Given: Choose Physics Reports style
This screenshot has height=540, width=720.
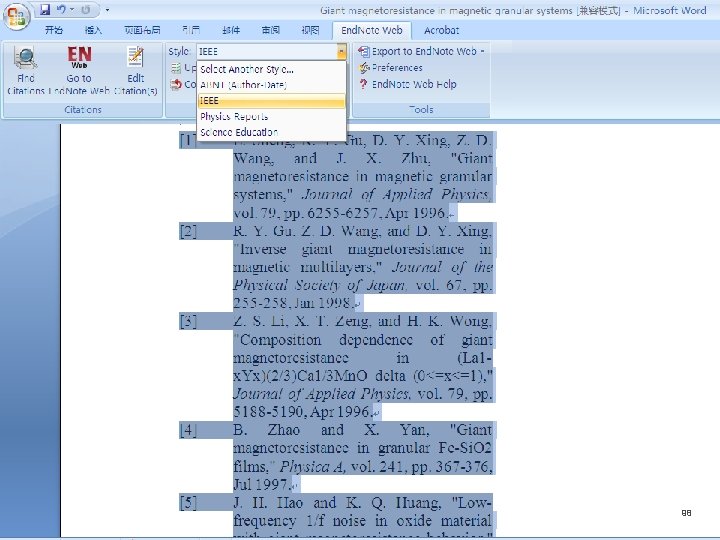Looking at the screenshot, I should [271, 116].
